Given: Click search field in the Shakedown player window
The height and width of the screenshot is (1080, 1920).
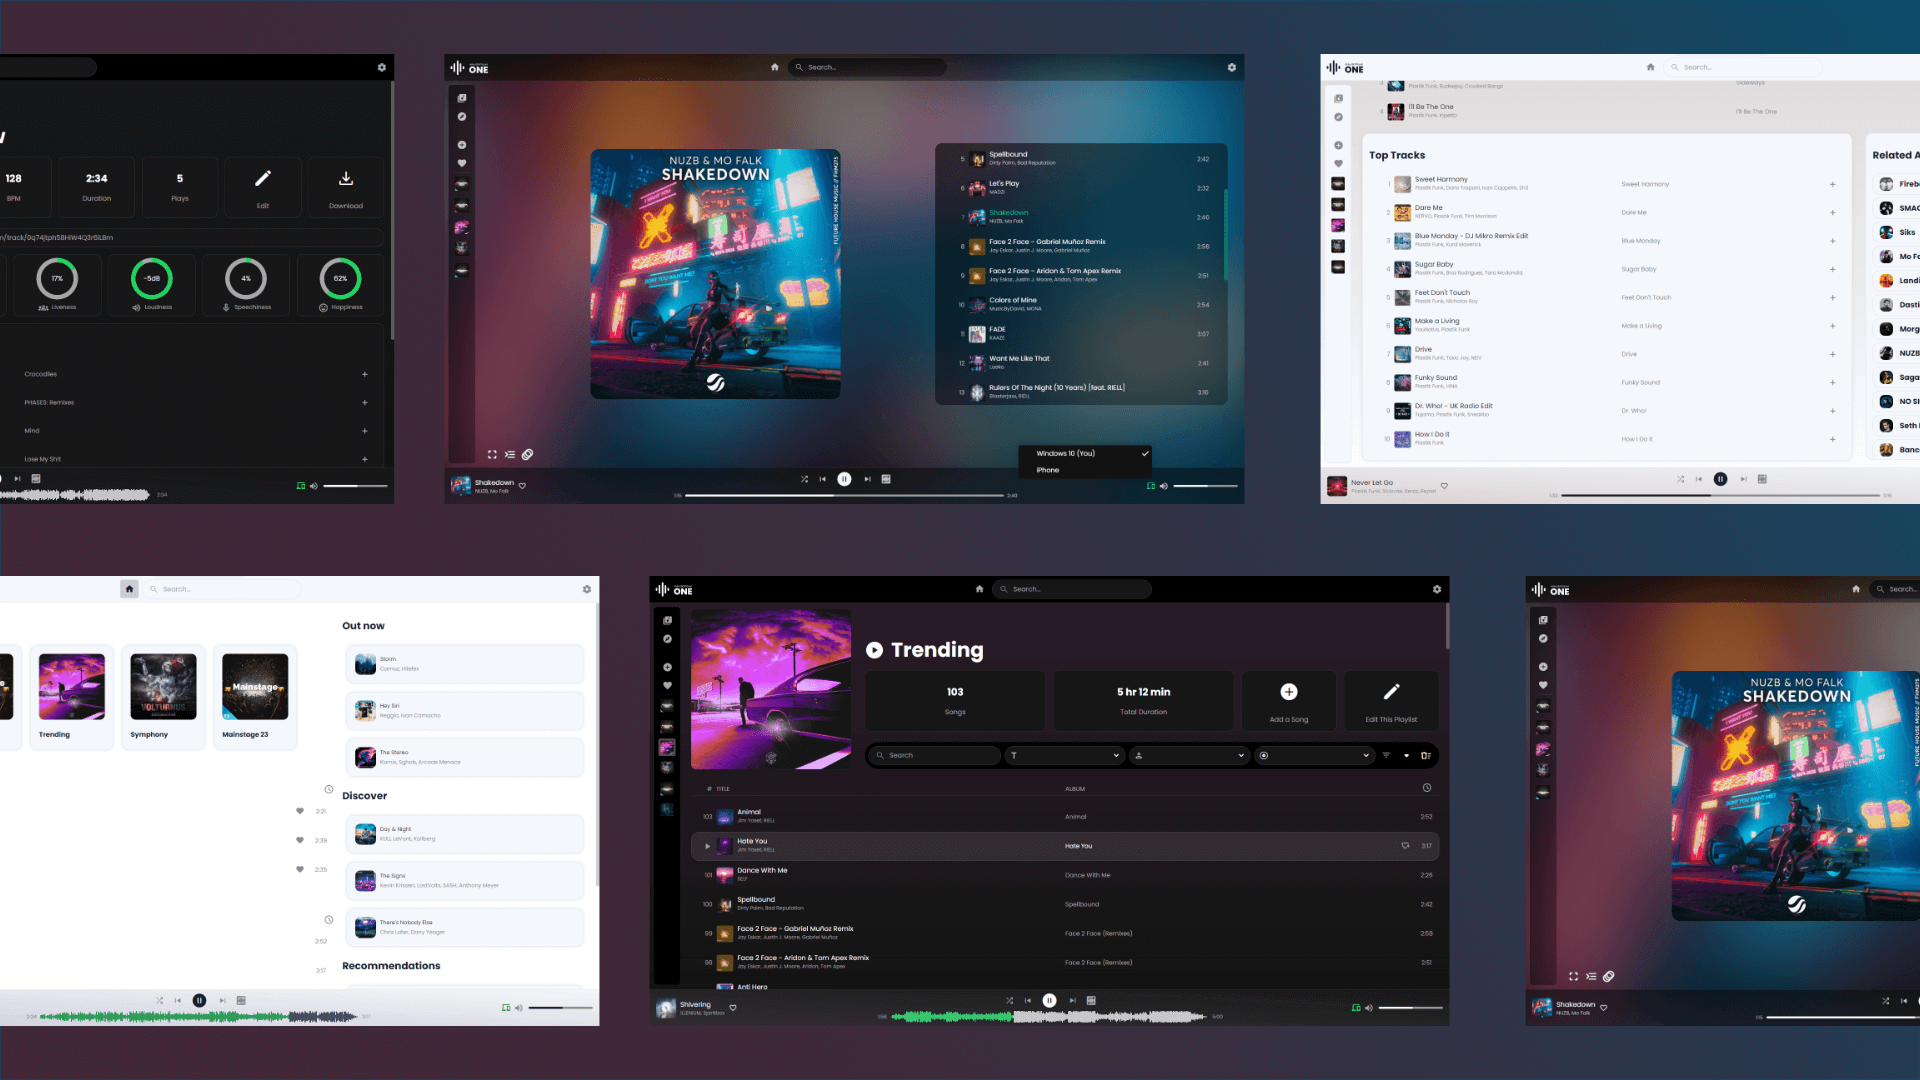Looking at the screenshot, I should coord(867,67).
